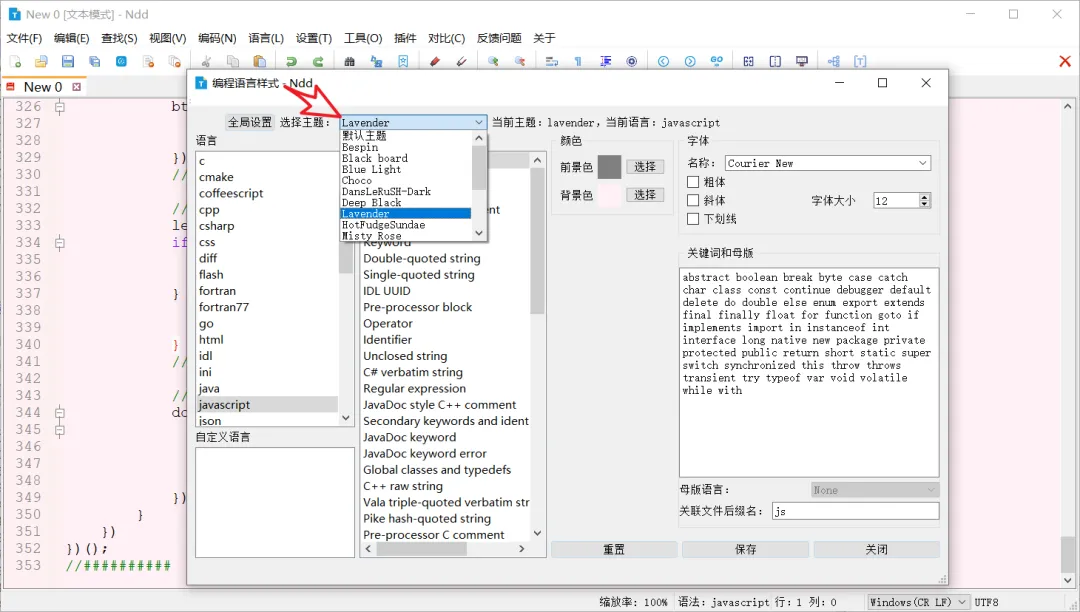Click 选择 next to 背景色
1080x612 pixels.
pos(645,195)
